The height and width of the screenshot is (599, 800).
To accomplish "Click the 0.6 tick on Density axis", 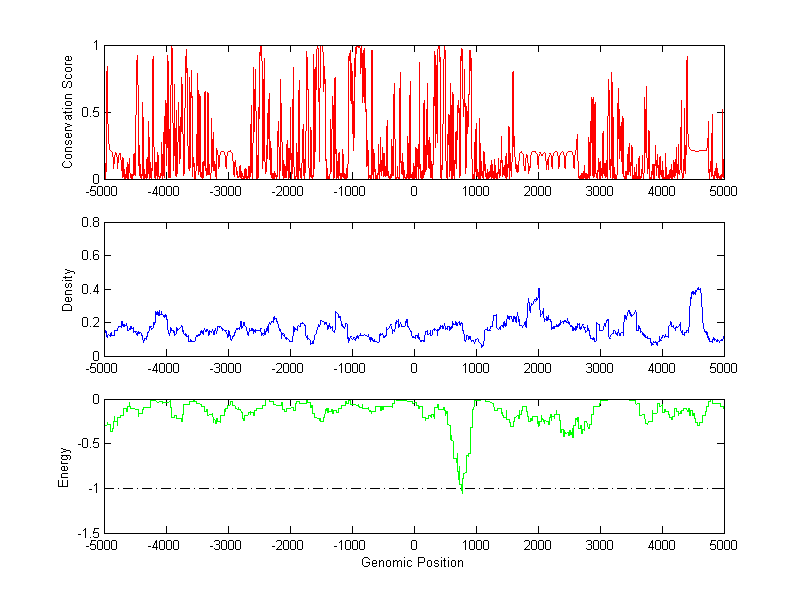I will pyautogui.click(x=88, y=256).
